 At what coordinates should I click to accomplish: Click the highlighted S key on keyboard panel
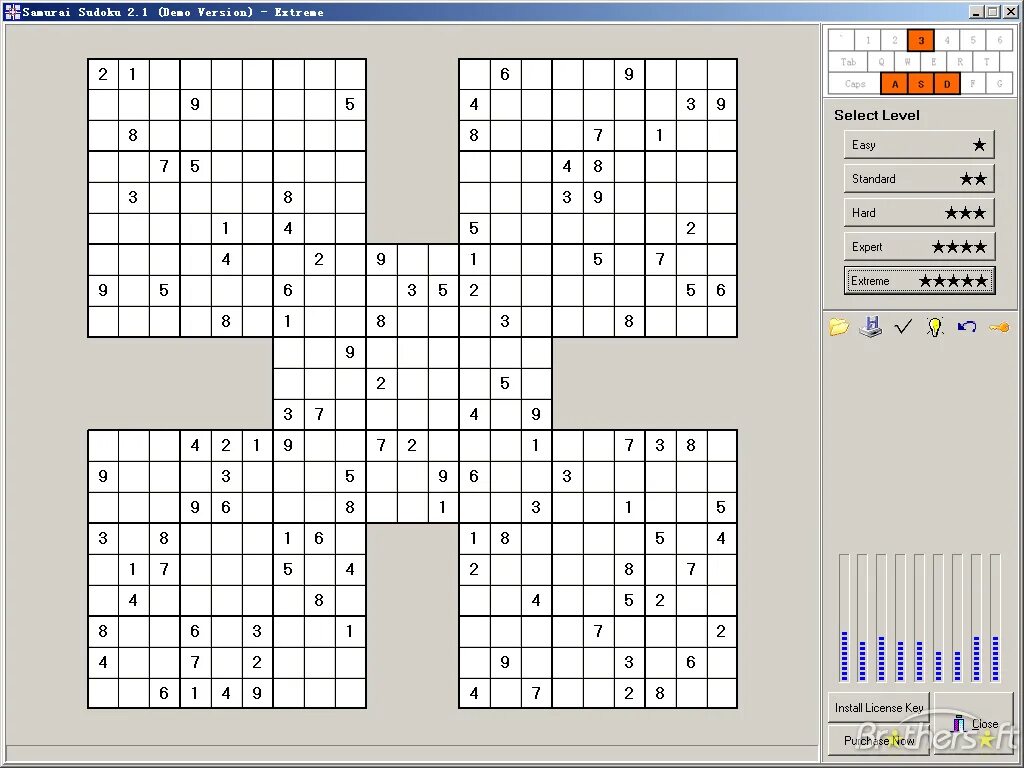click(x=921, y=84)
